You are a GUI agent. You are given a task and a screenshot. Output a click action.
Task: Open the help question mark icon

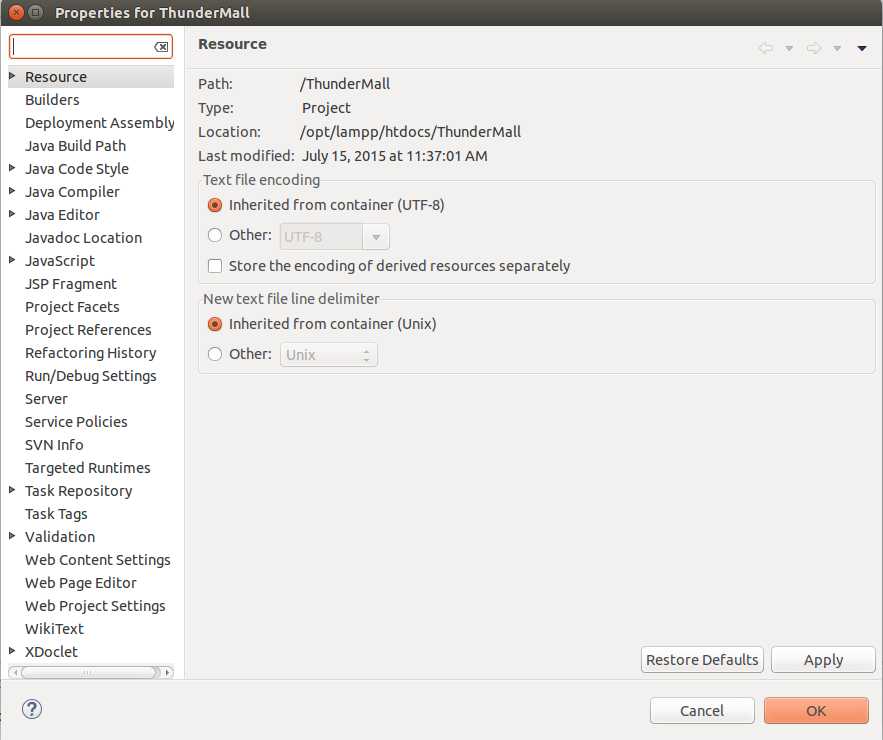point(32,709)
